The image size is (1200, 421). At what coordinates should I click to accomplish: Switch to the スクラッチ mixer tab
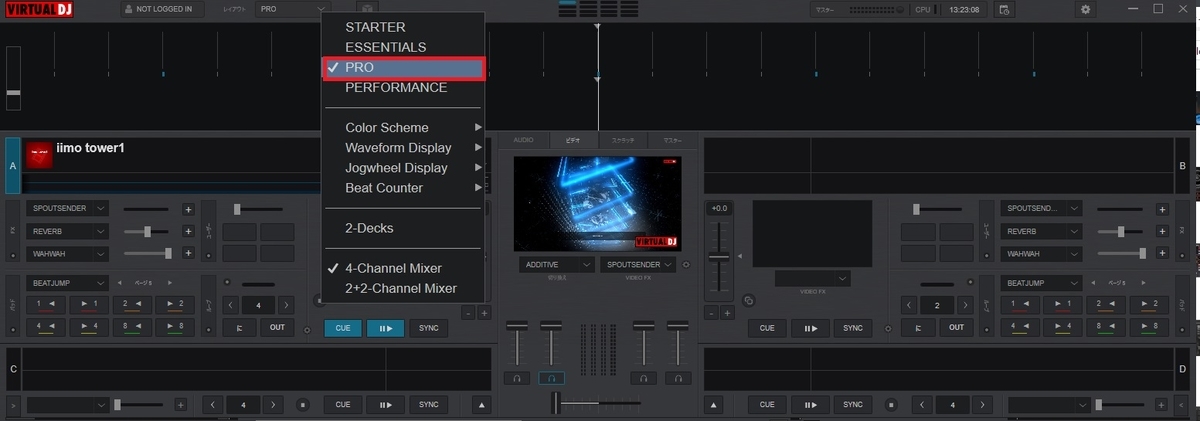click(623, 140)
